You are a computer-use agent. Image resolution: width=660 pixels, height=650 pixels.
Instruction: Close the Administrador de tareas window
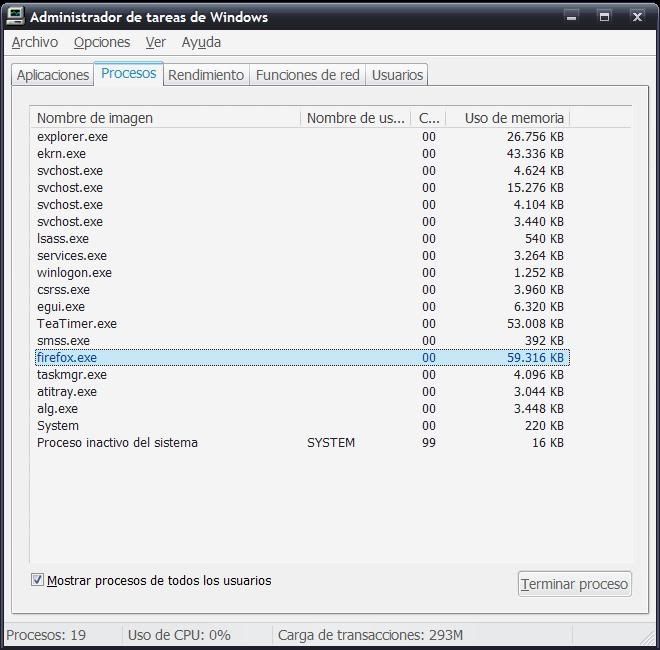[x=637, y=17]
